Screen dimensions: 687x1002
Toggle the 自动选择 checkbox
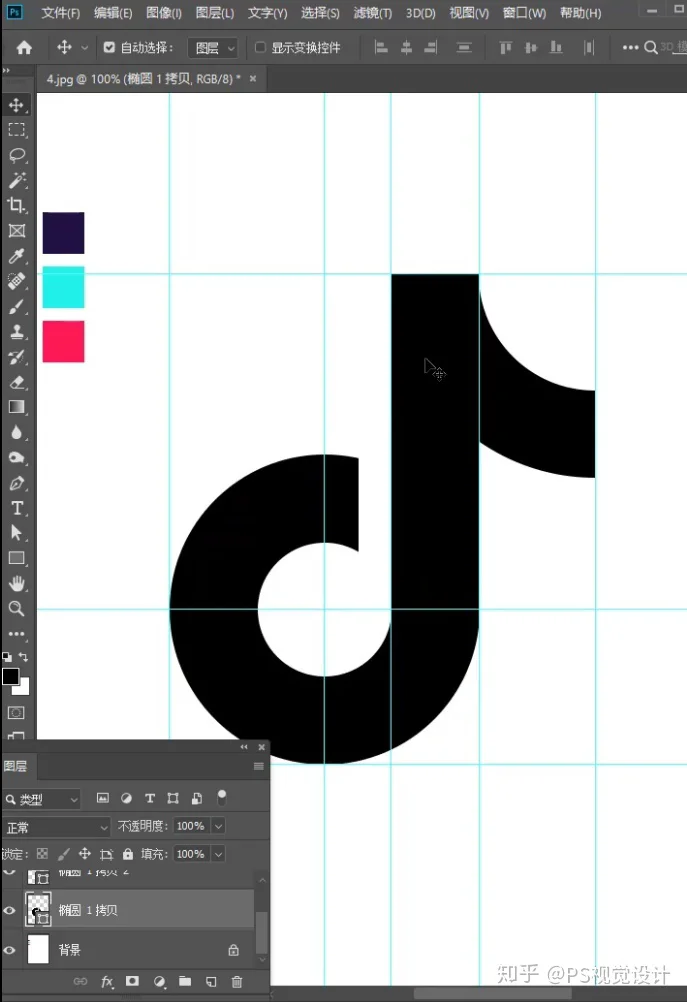[109, 47]
